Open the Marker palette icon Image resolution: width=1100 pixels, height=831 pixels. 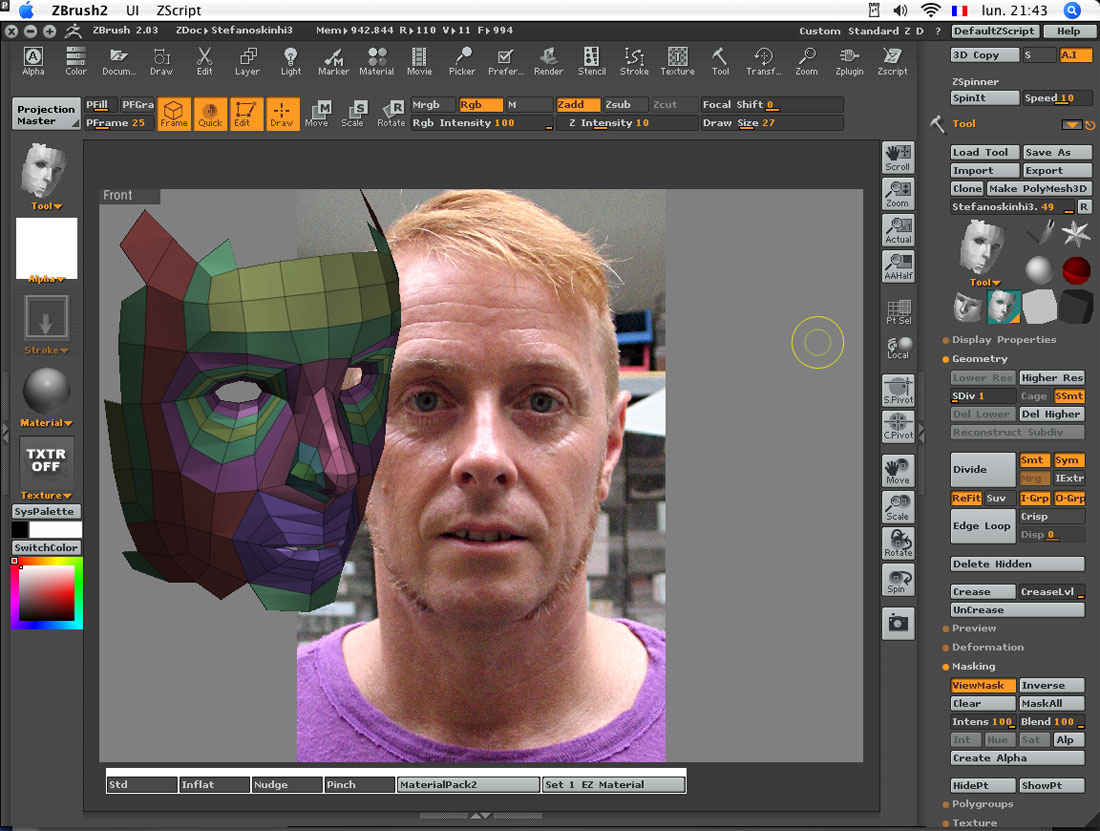[x=333, y=61]
